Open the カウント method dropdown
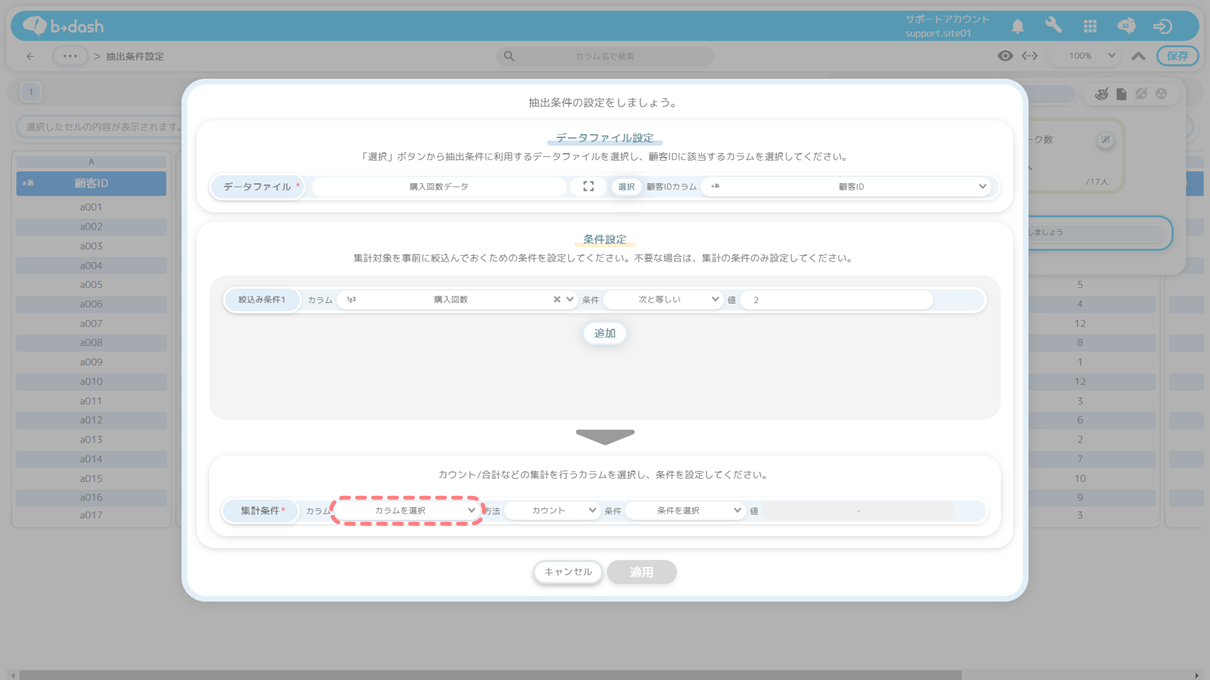 click(552, 511)
